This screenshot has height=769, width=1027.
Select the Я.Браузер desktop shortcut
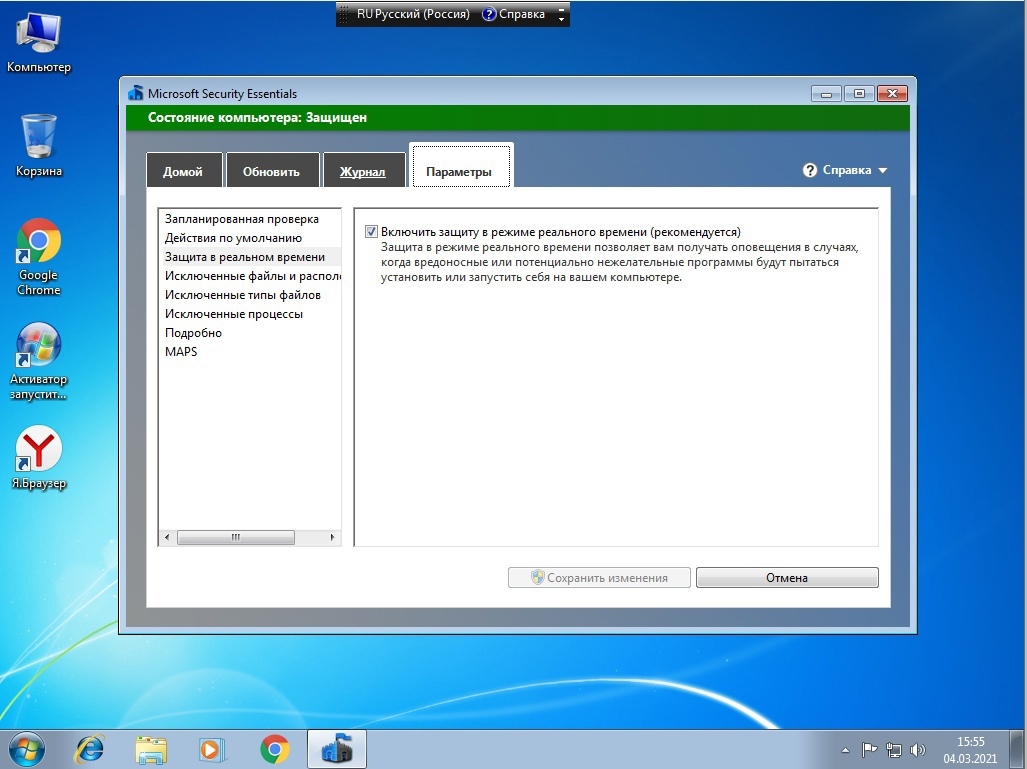pyautogui.click(x=38, y=457)
